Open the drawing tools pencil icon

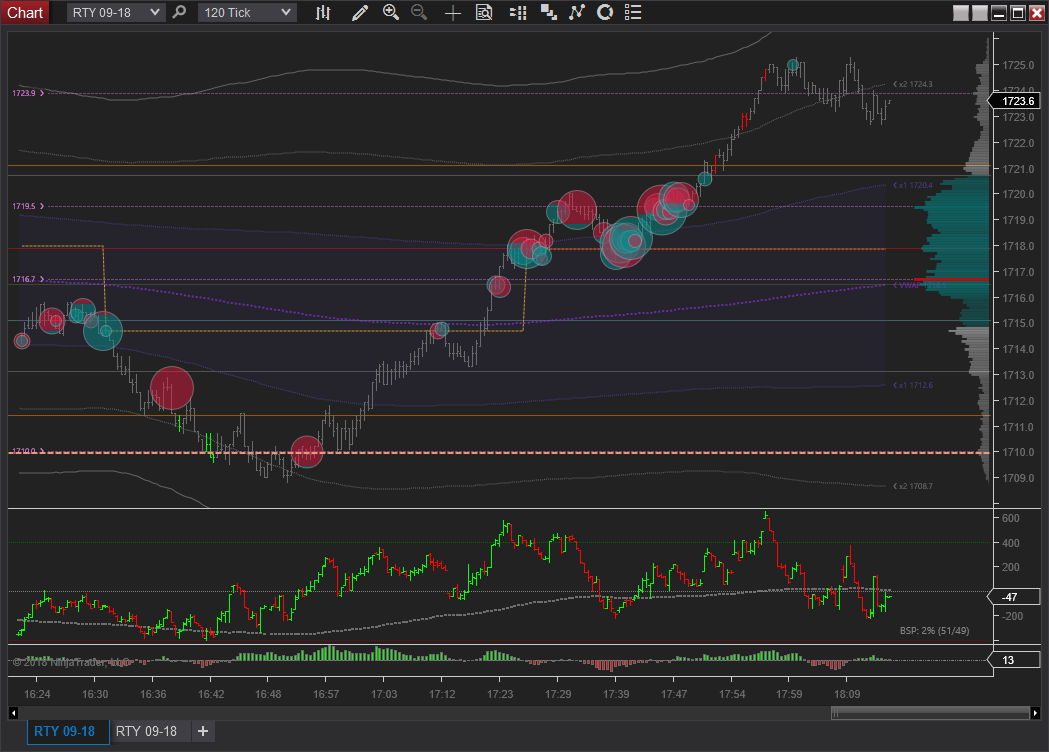360,12
